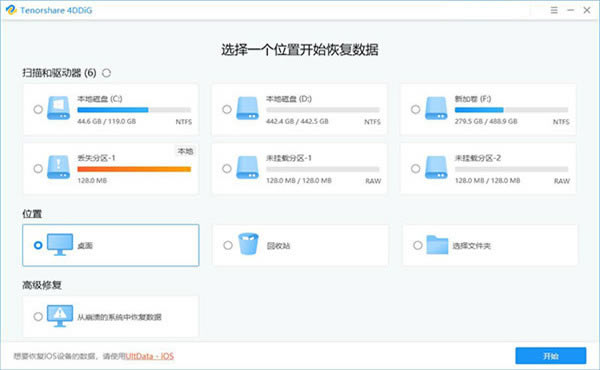Viewport: 600px width, 370px height.
Task: Select the radio button for disk D:
Action: (227, 109)
